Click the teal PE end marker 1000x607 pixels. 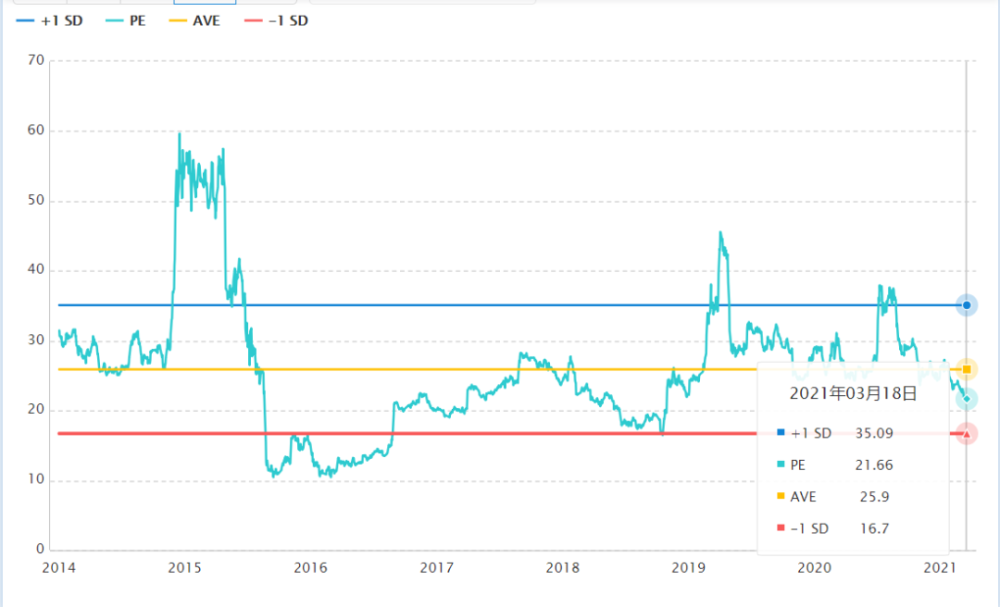pos(966,399)
